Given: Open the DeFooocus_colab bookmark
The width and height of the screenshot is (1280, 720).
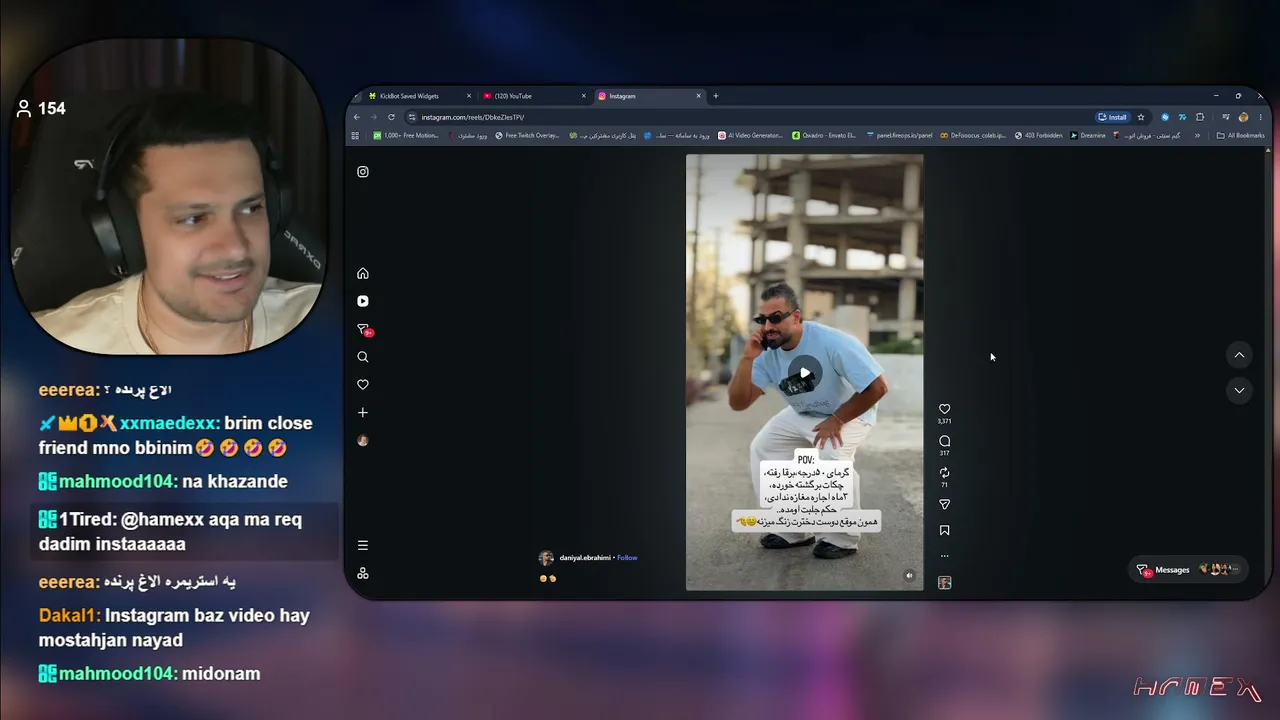Looking at the screenshot, I should [x=973, y=136].
